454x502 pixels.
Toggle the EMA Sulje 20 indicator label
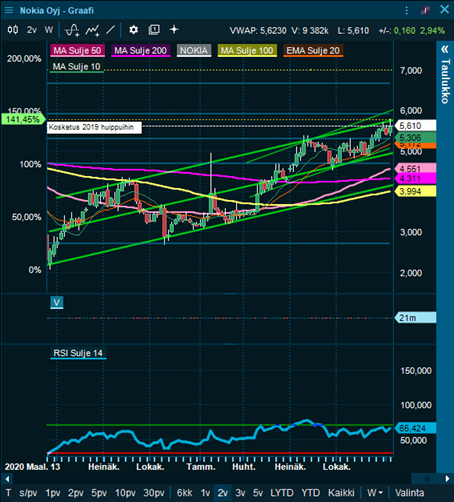click(x=313, y=51)
